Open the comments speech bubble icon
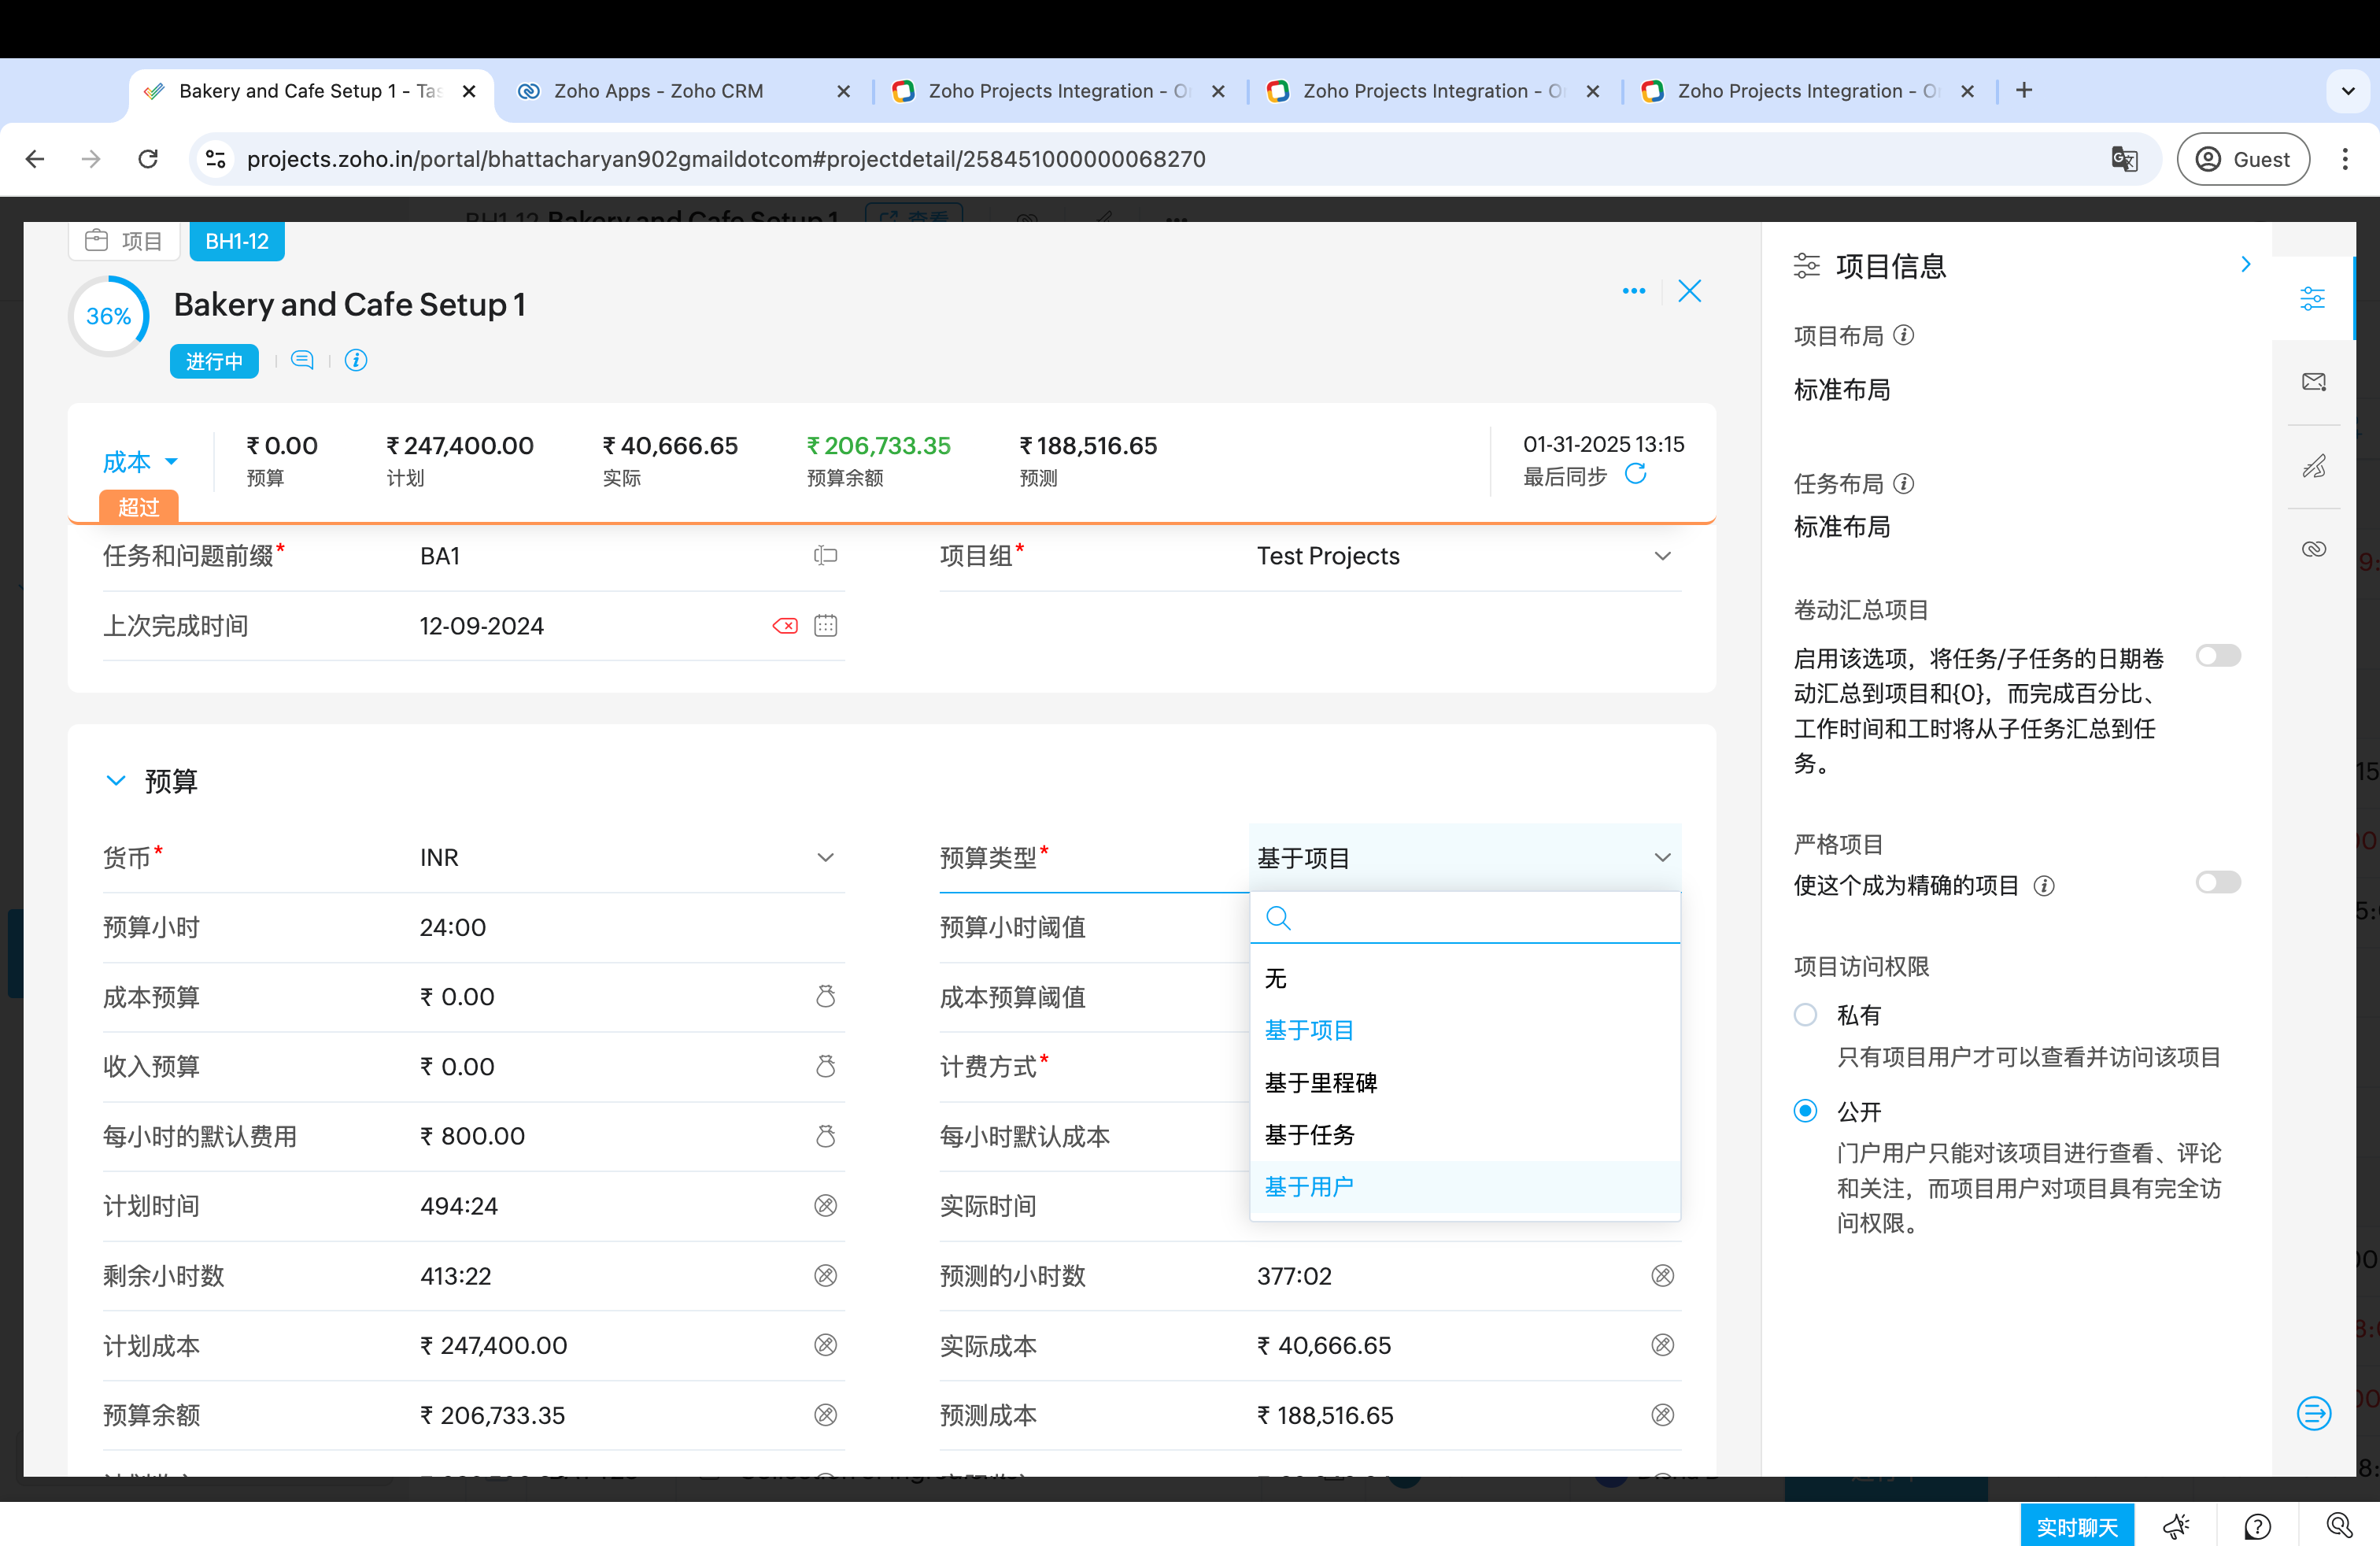The width and height of the screenshot is (2380, 1546). (x=302, y=360)
